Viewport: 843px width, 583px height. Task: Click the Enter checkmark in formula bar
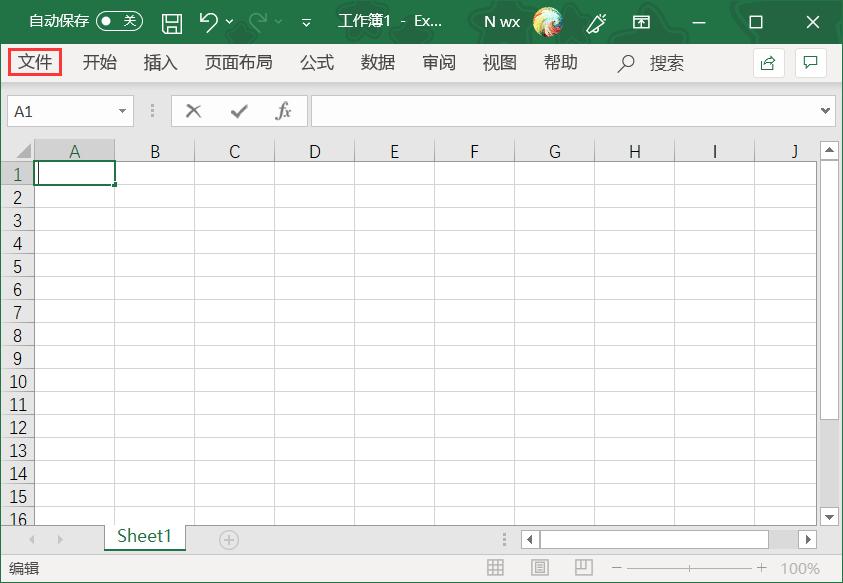tap(236, 110)
